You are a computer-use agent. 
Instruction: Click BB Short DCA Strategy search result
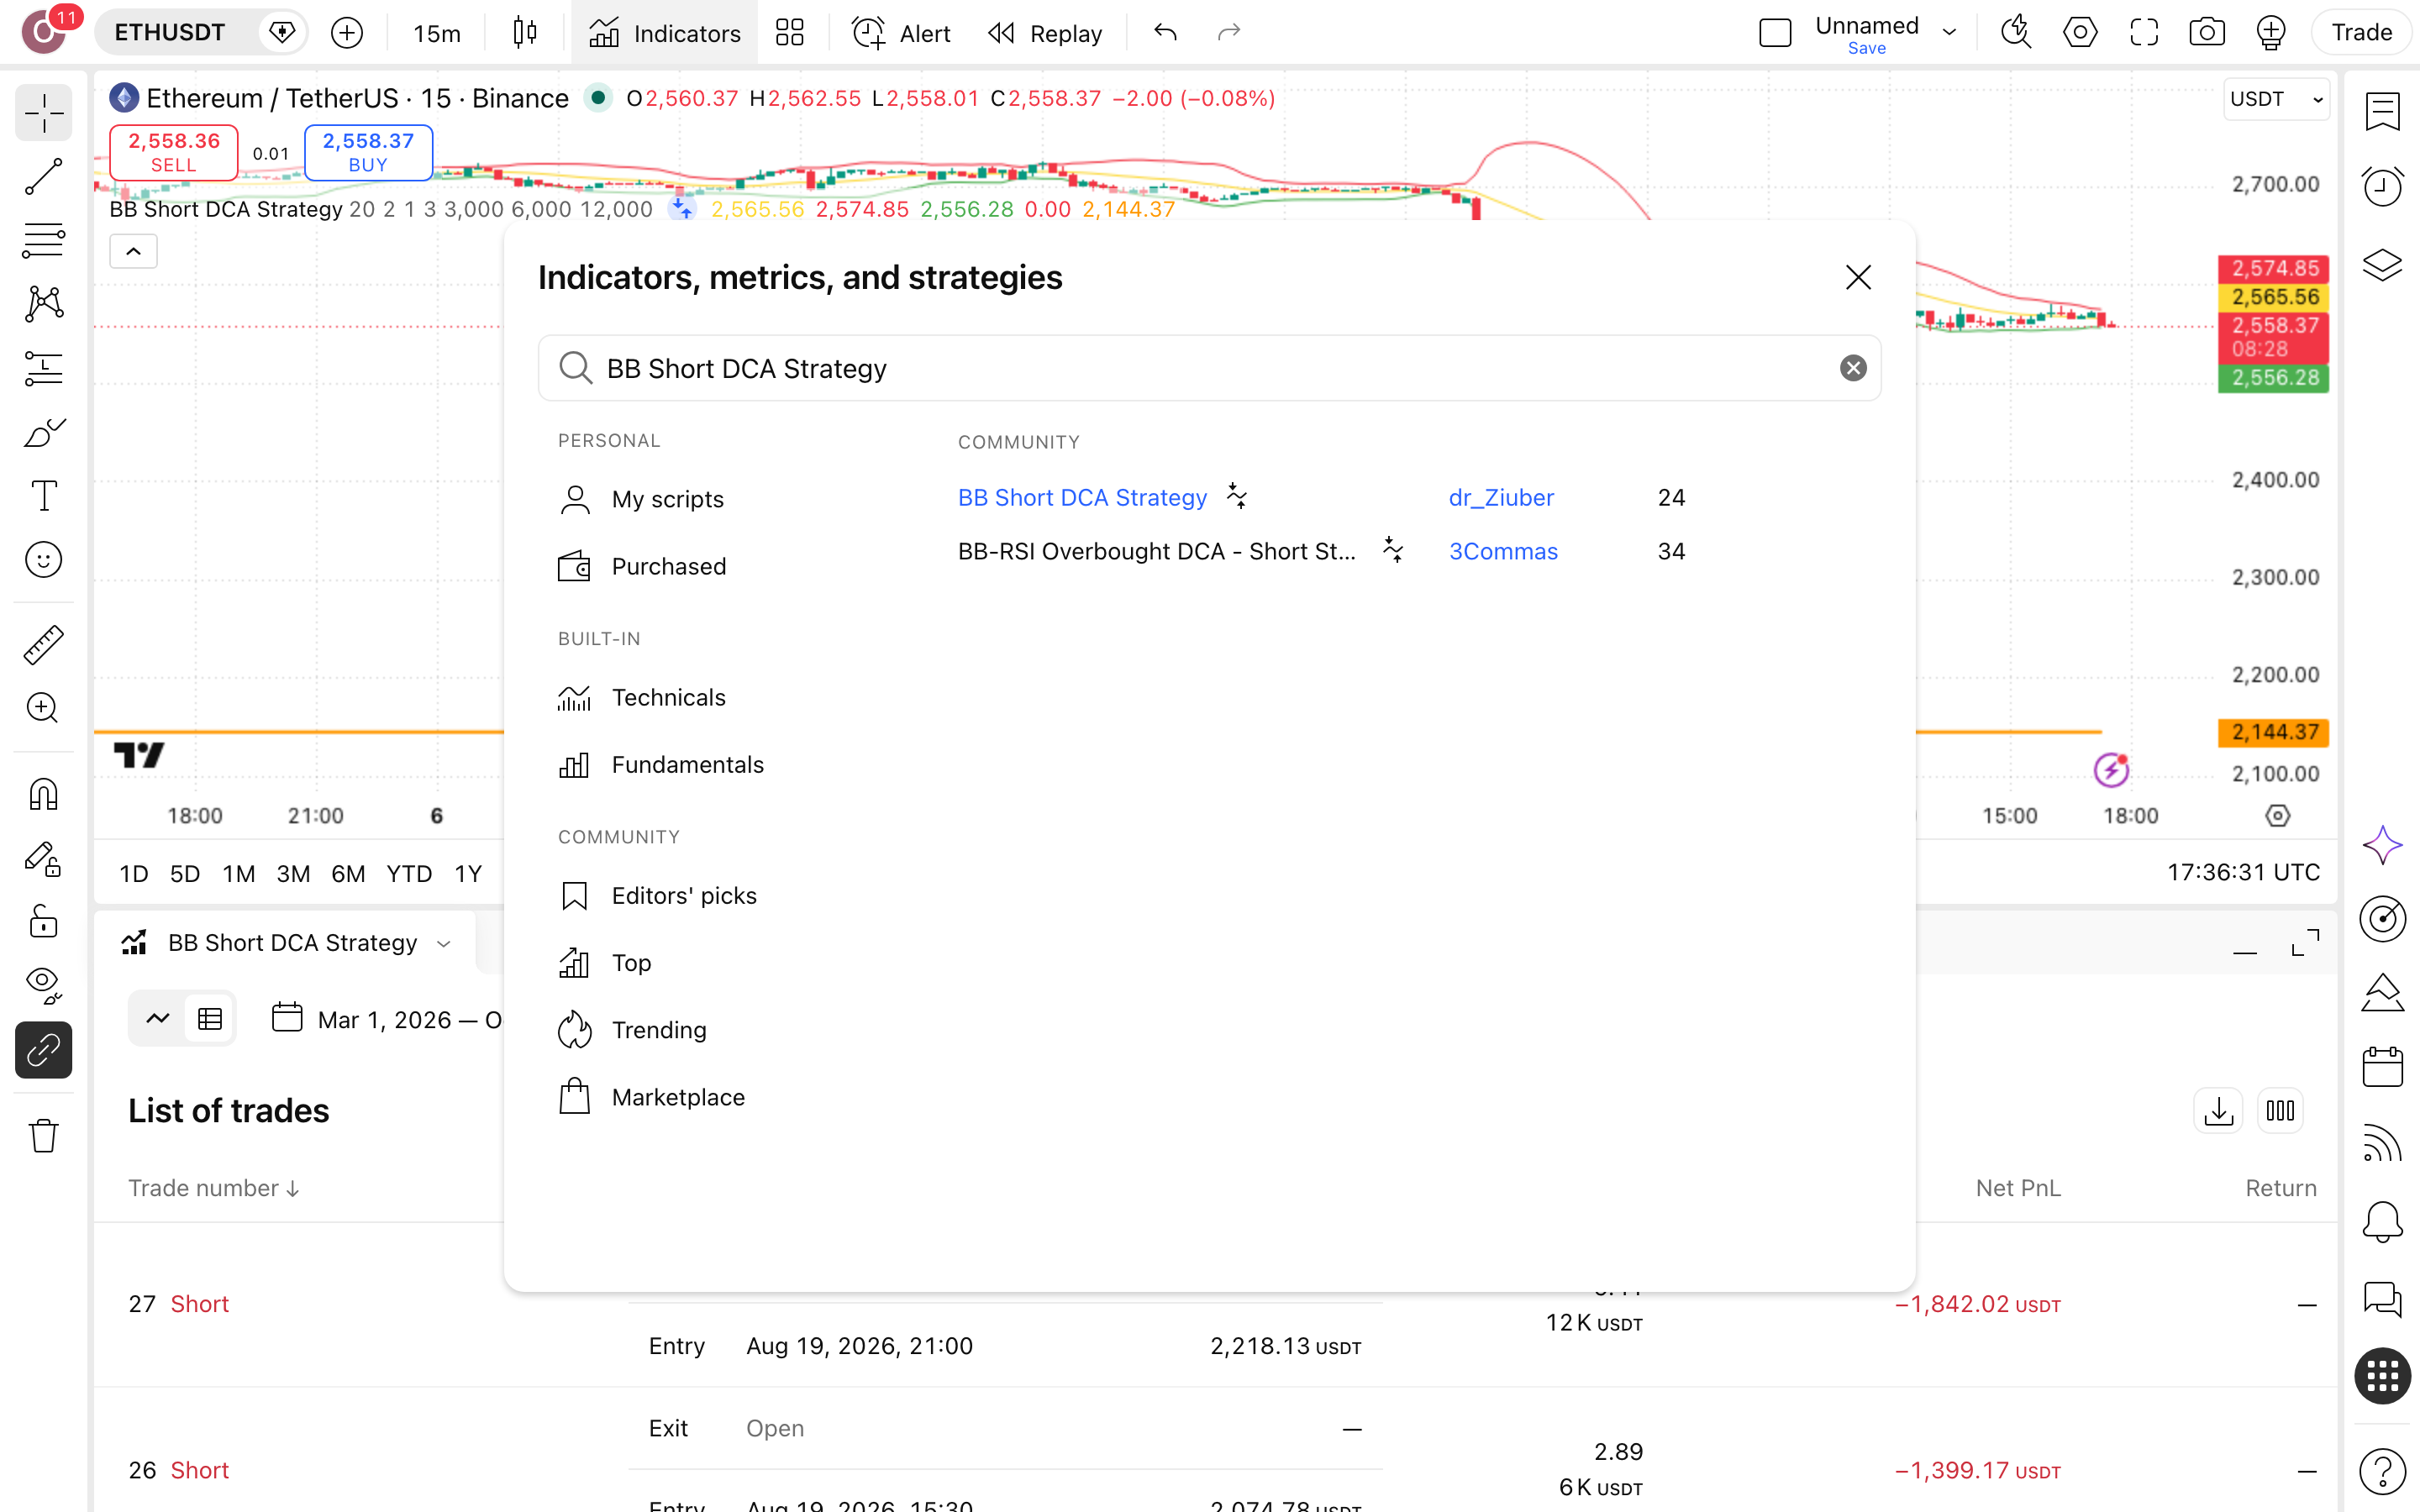coord(1083,497)
